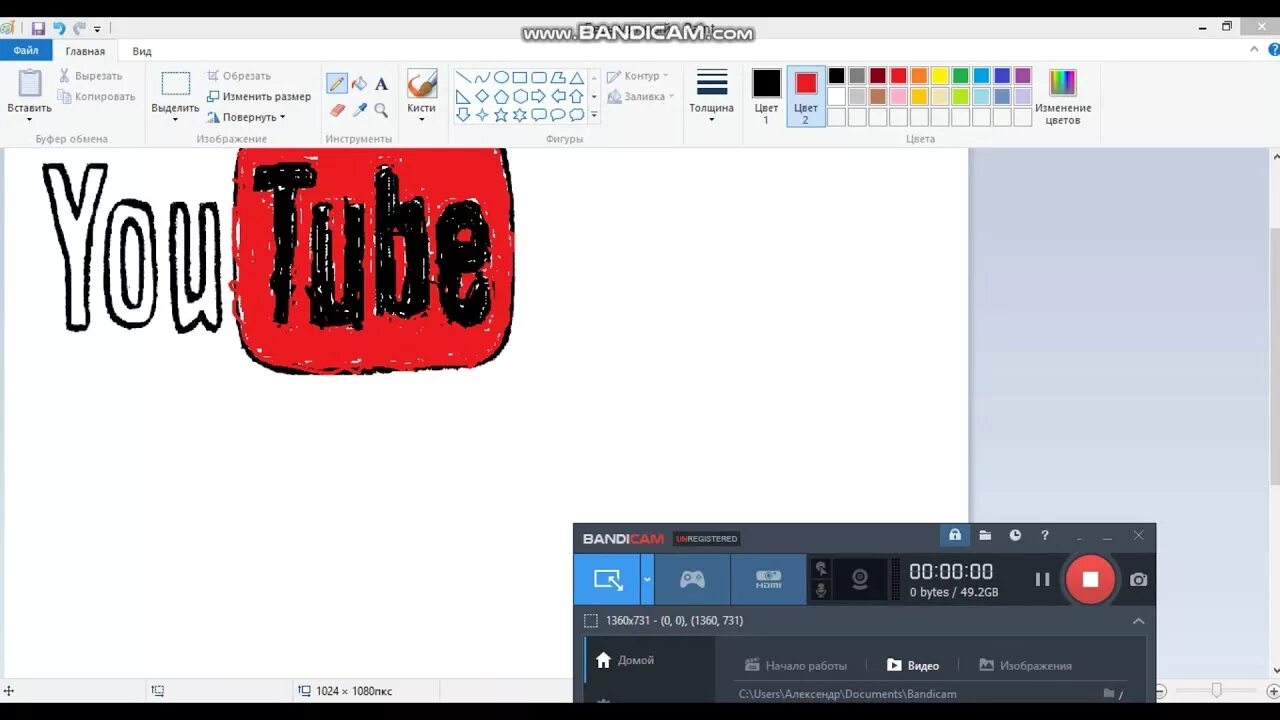The image size is (1280, 720).
Task: Collapse the ribbon with the chevron
Action: [x=1255, y=49]
